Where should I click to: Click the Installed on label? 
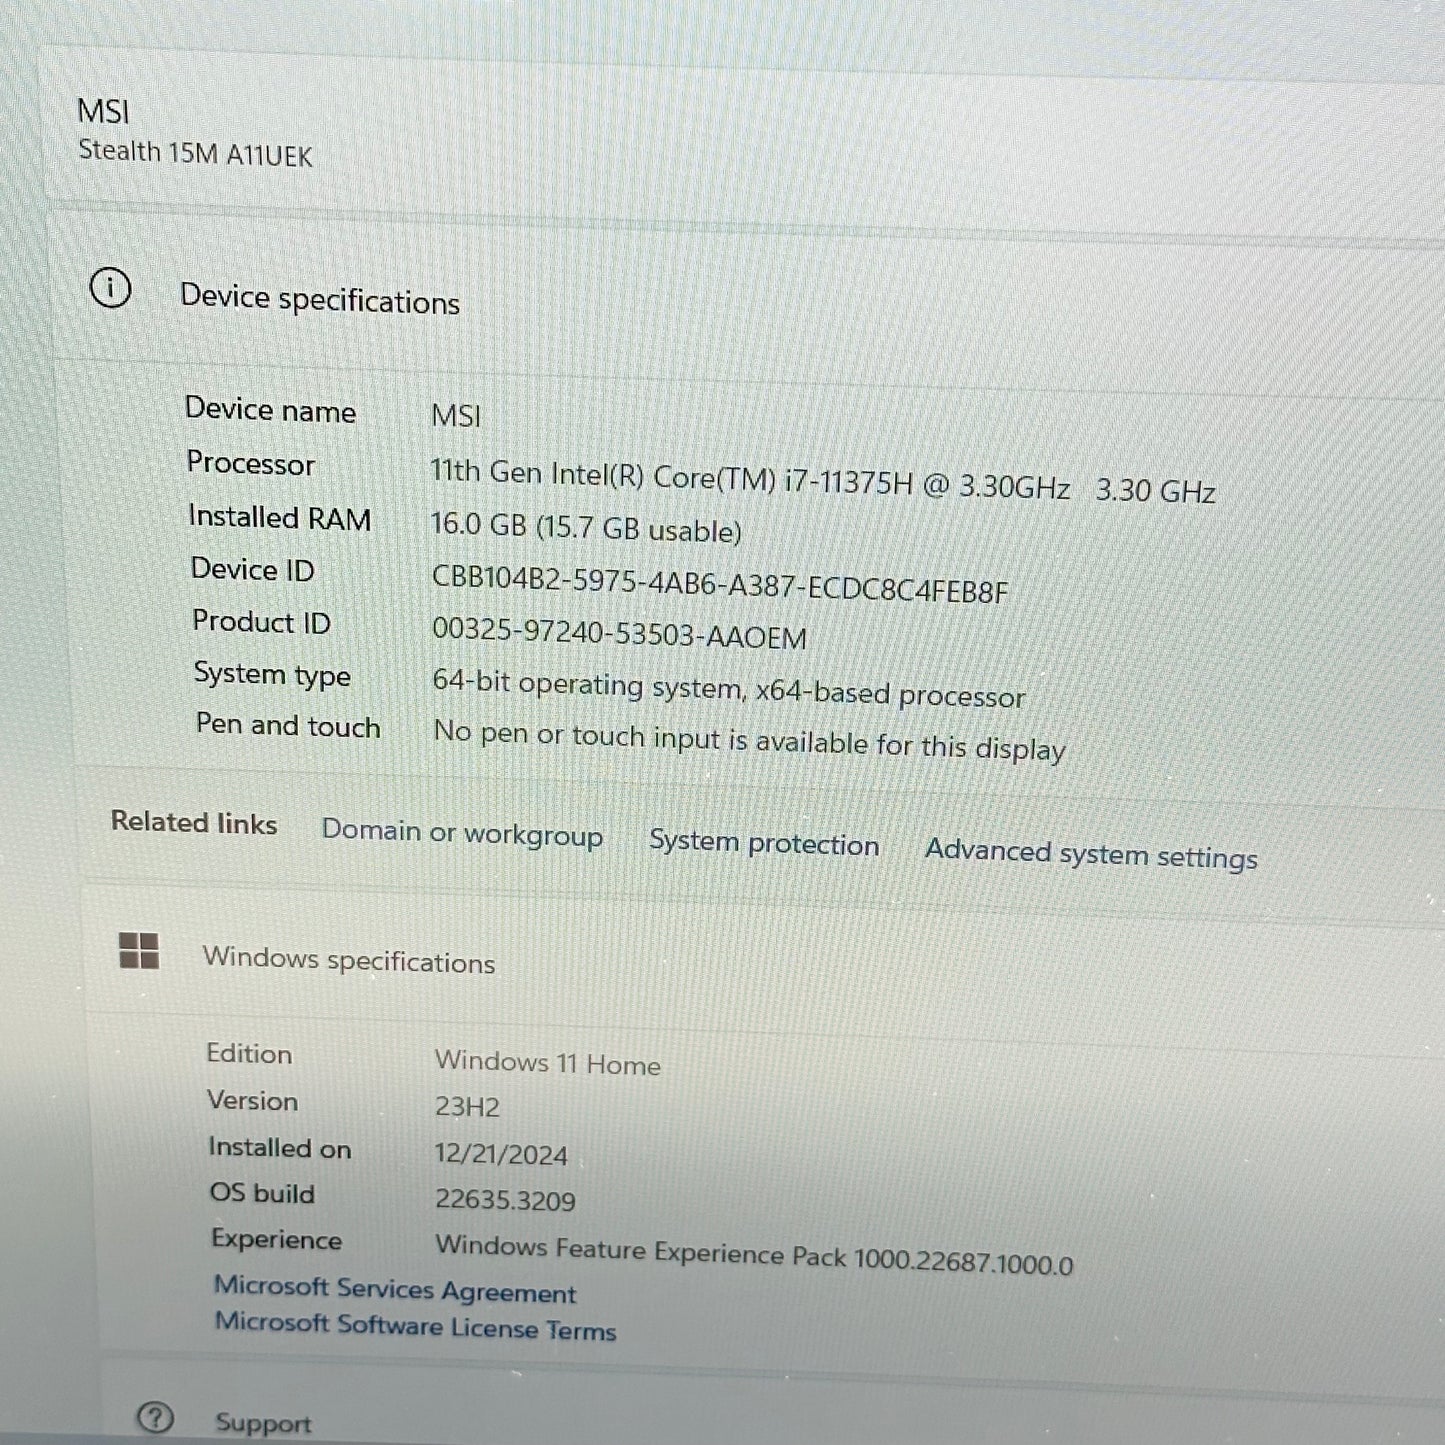click(x=280, y=1148)
